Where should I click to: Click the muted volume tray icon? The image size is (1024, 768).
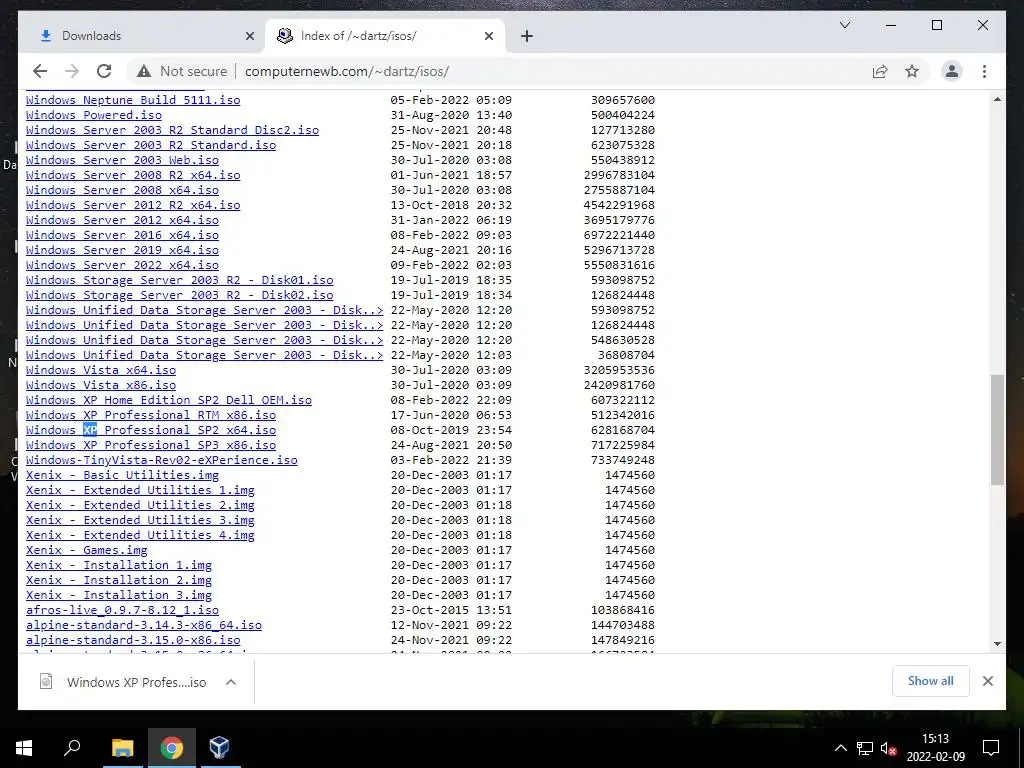click(888, 748)
